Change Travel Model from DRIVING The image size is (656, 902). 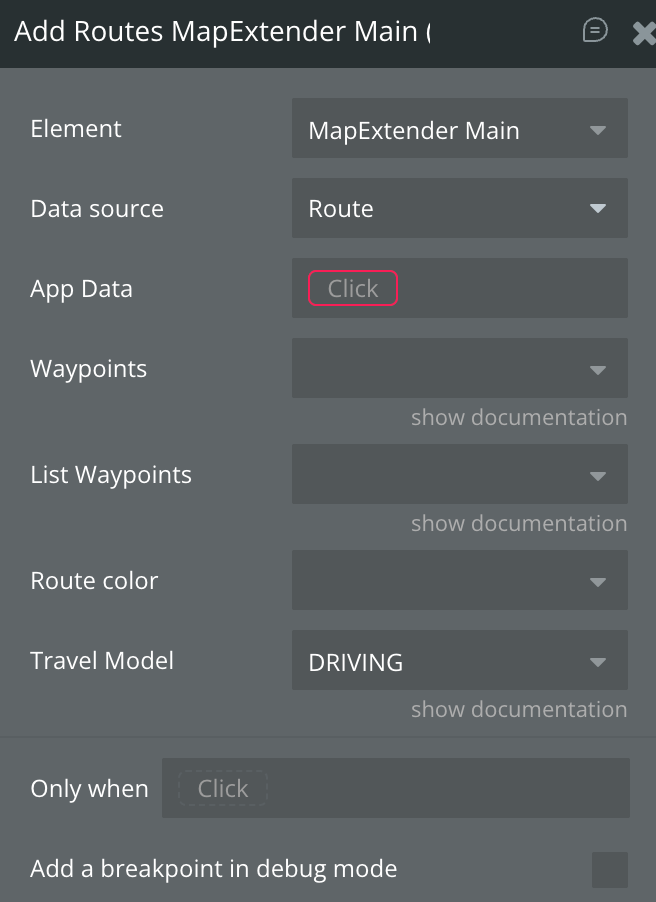click(x=459, y=661)
